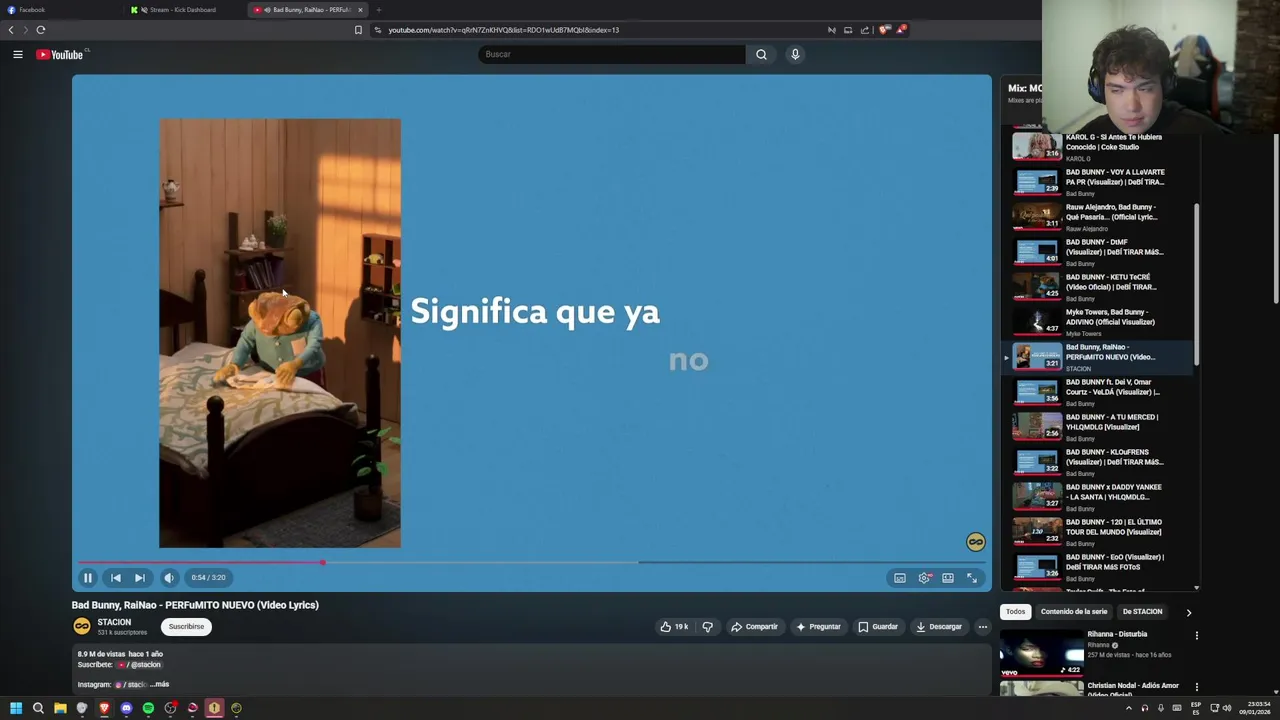Screen dimensions: 1280x720
Task: Open more actions three-dot menu under video
Action: click(x=983, y=627)
